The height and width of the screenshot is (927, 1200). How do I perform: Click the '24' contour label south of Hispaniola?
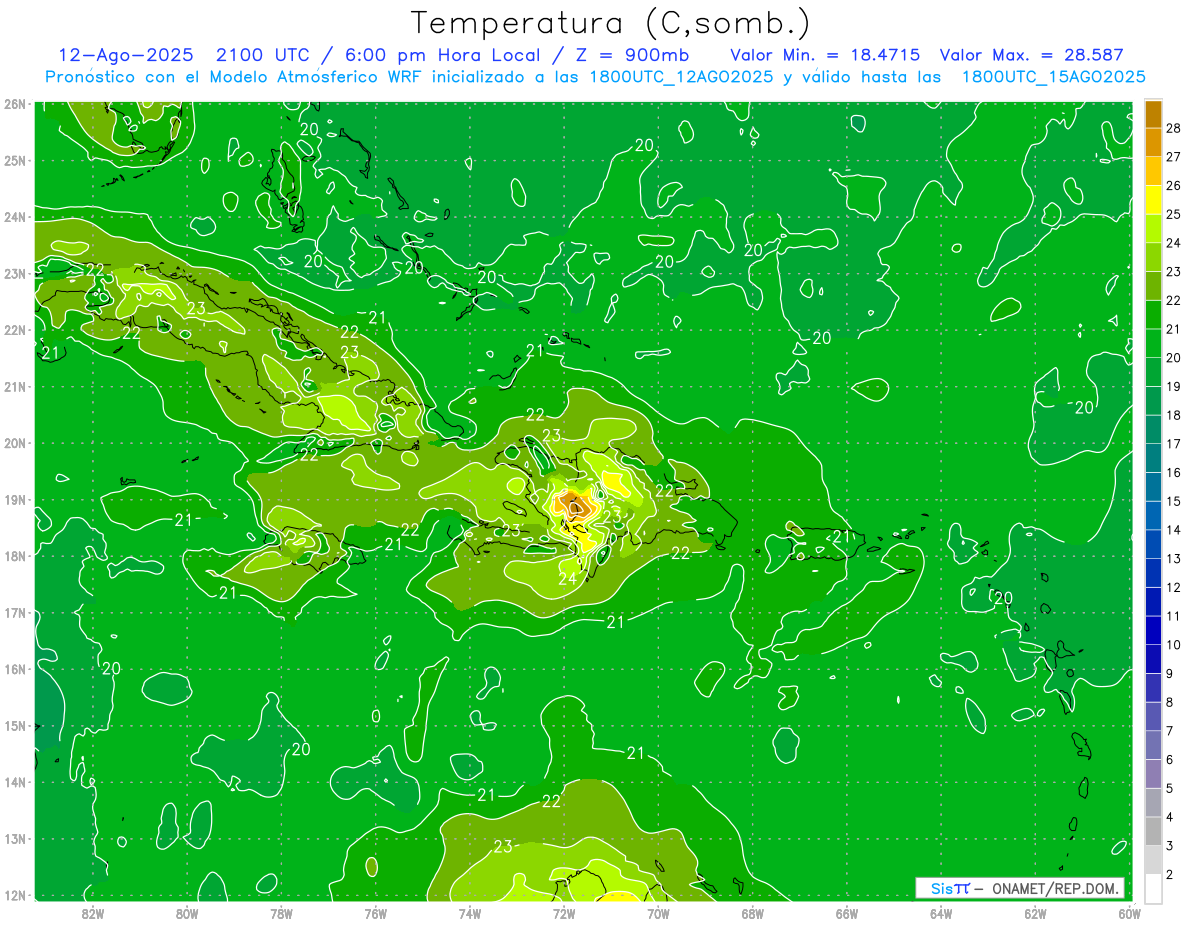567,579
